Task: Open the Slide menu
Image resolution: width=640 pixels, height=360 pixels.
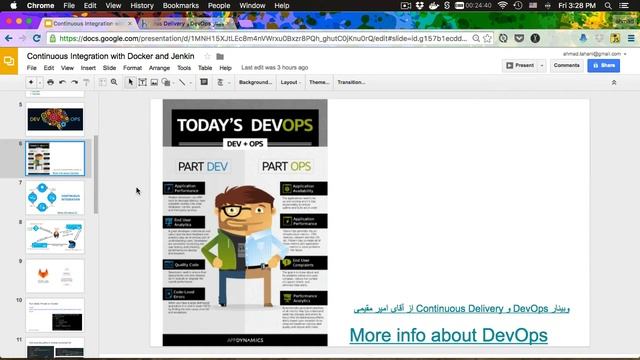Action: [x=109, y=68]
